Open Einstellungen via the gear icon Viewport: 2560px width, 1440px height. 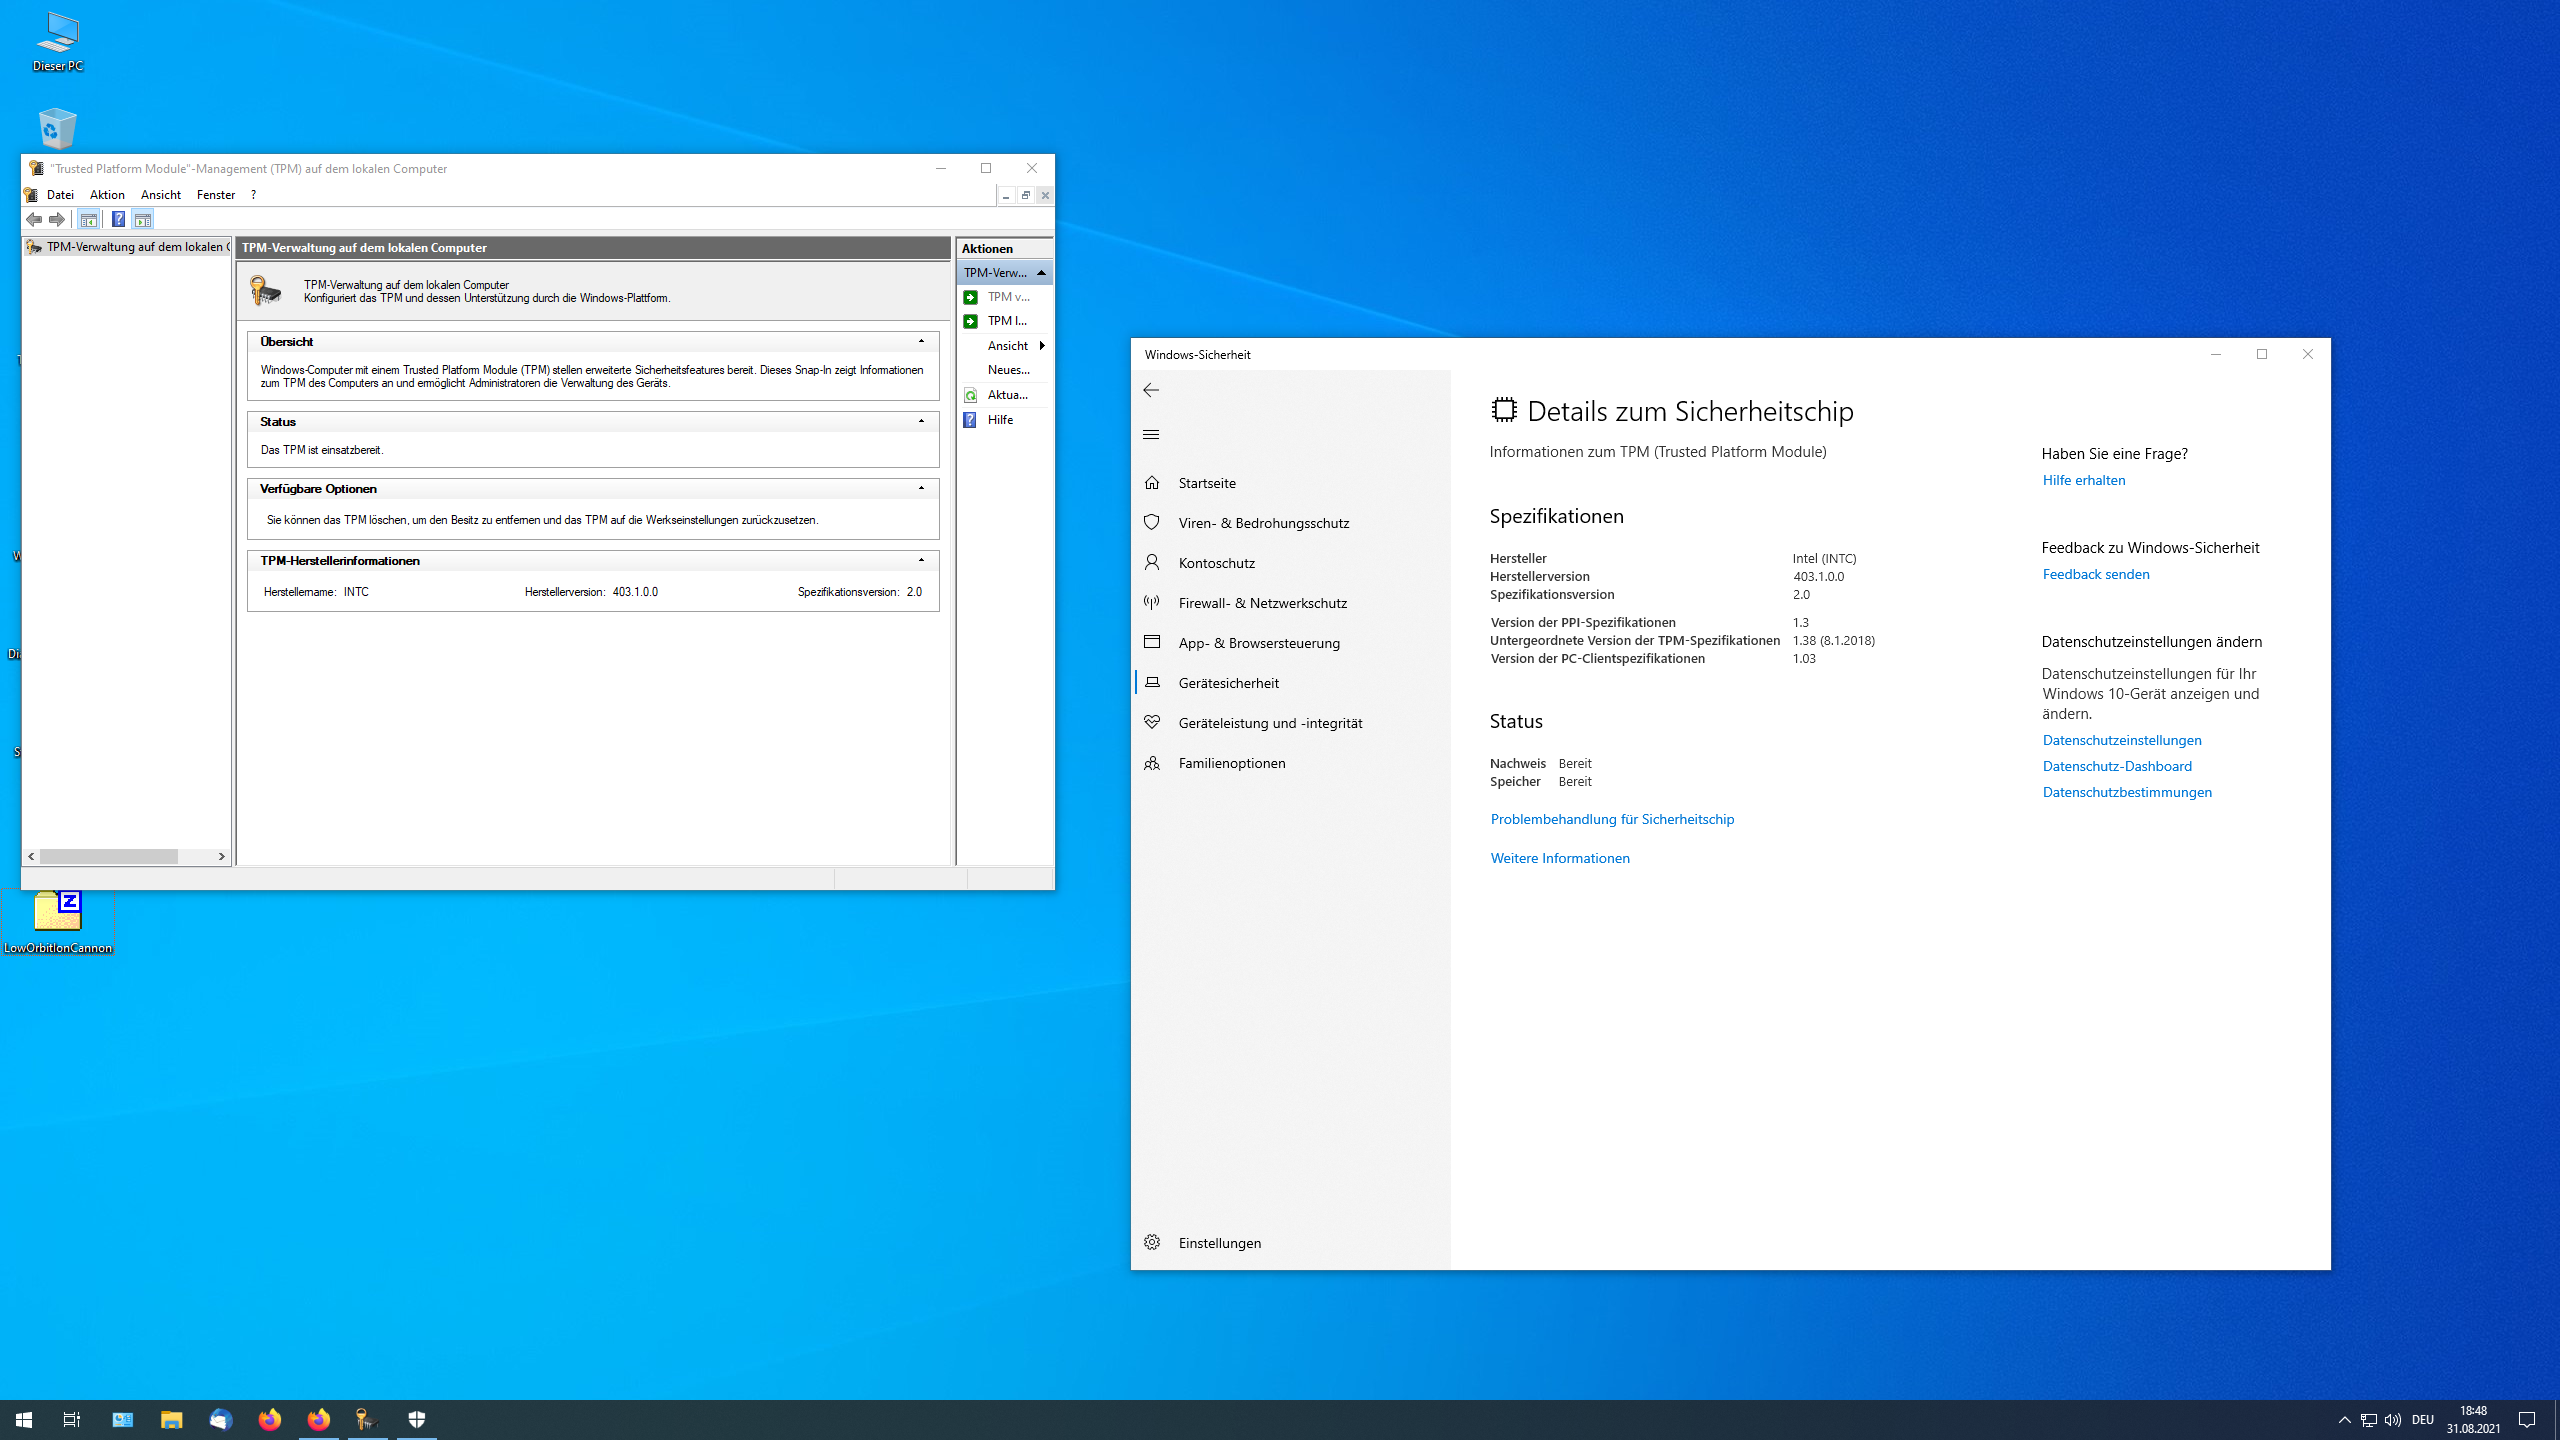(x=1152, y=1242)
